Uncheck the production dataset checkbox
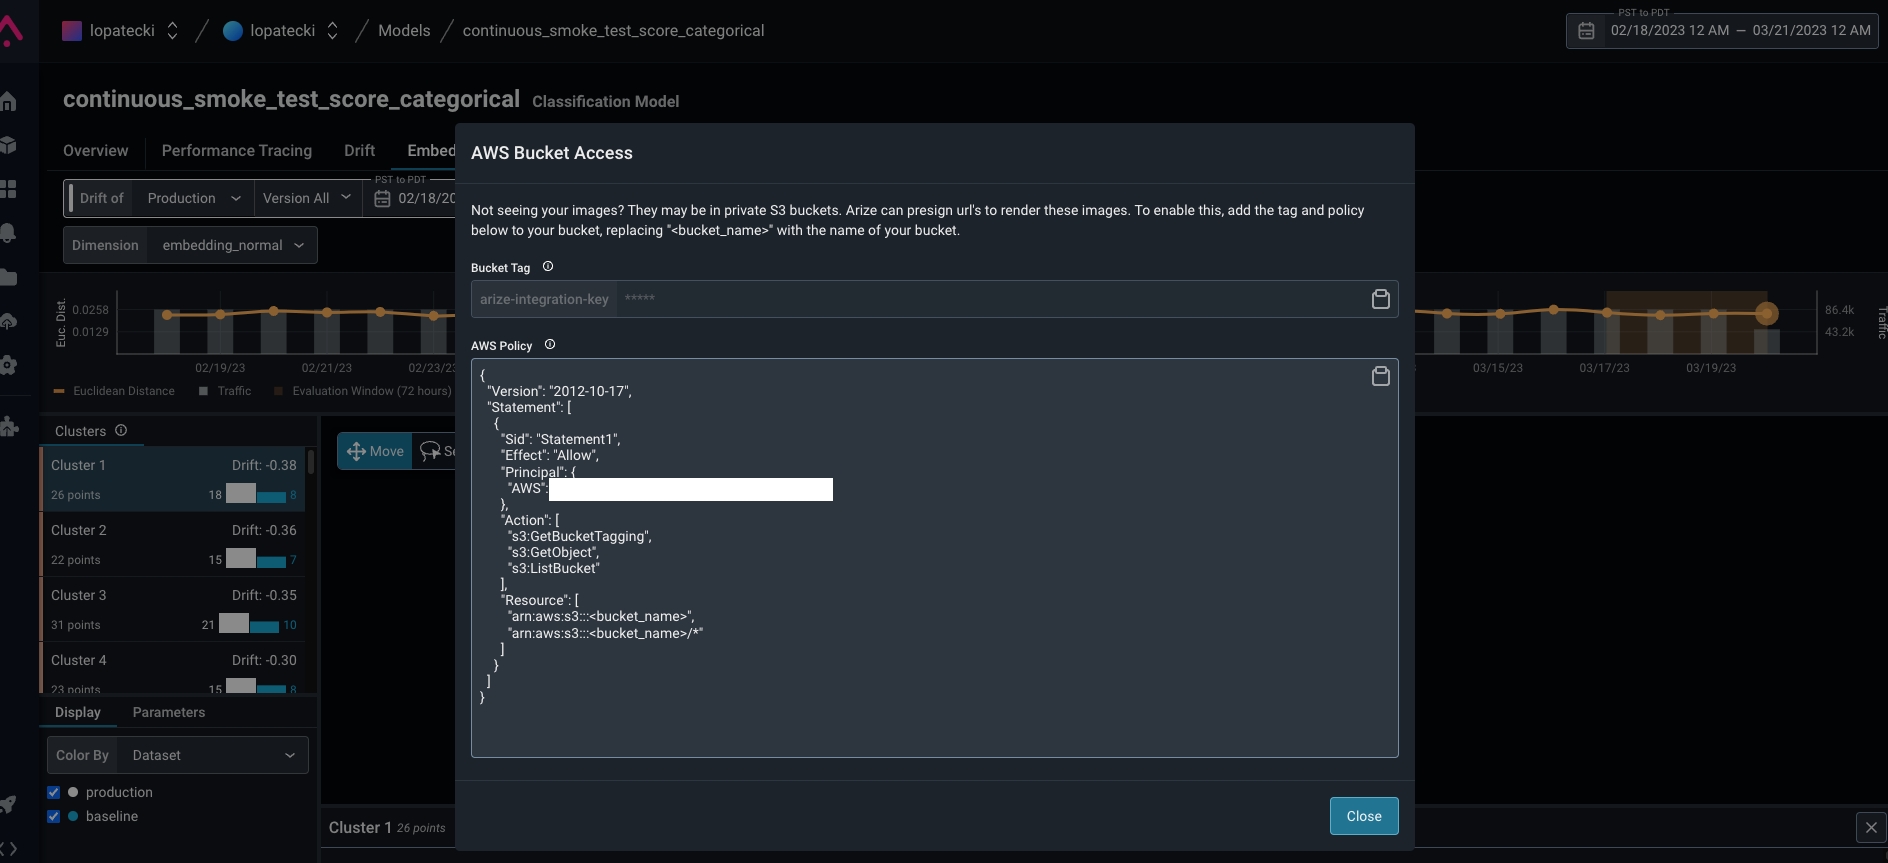 tap(54, 793)
